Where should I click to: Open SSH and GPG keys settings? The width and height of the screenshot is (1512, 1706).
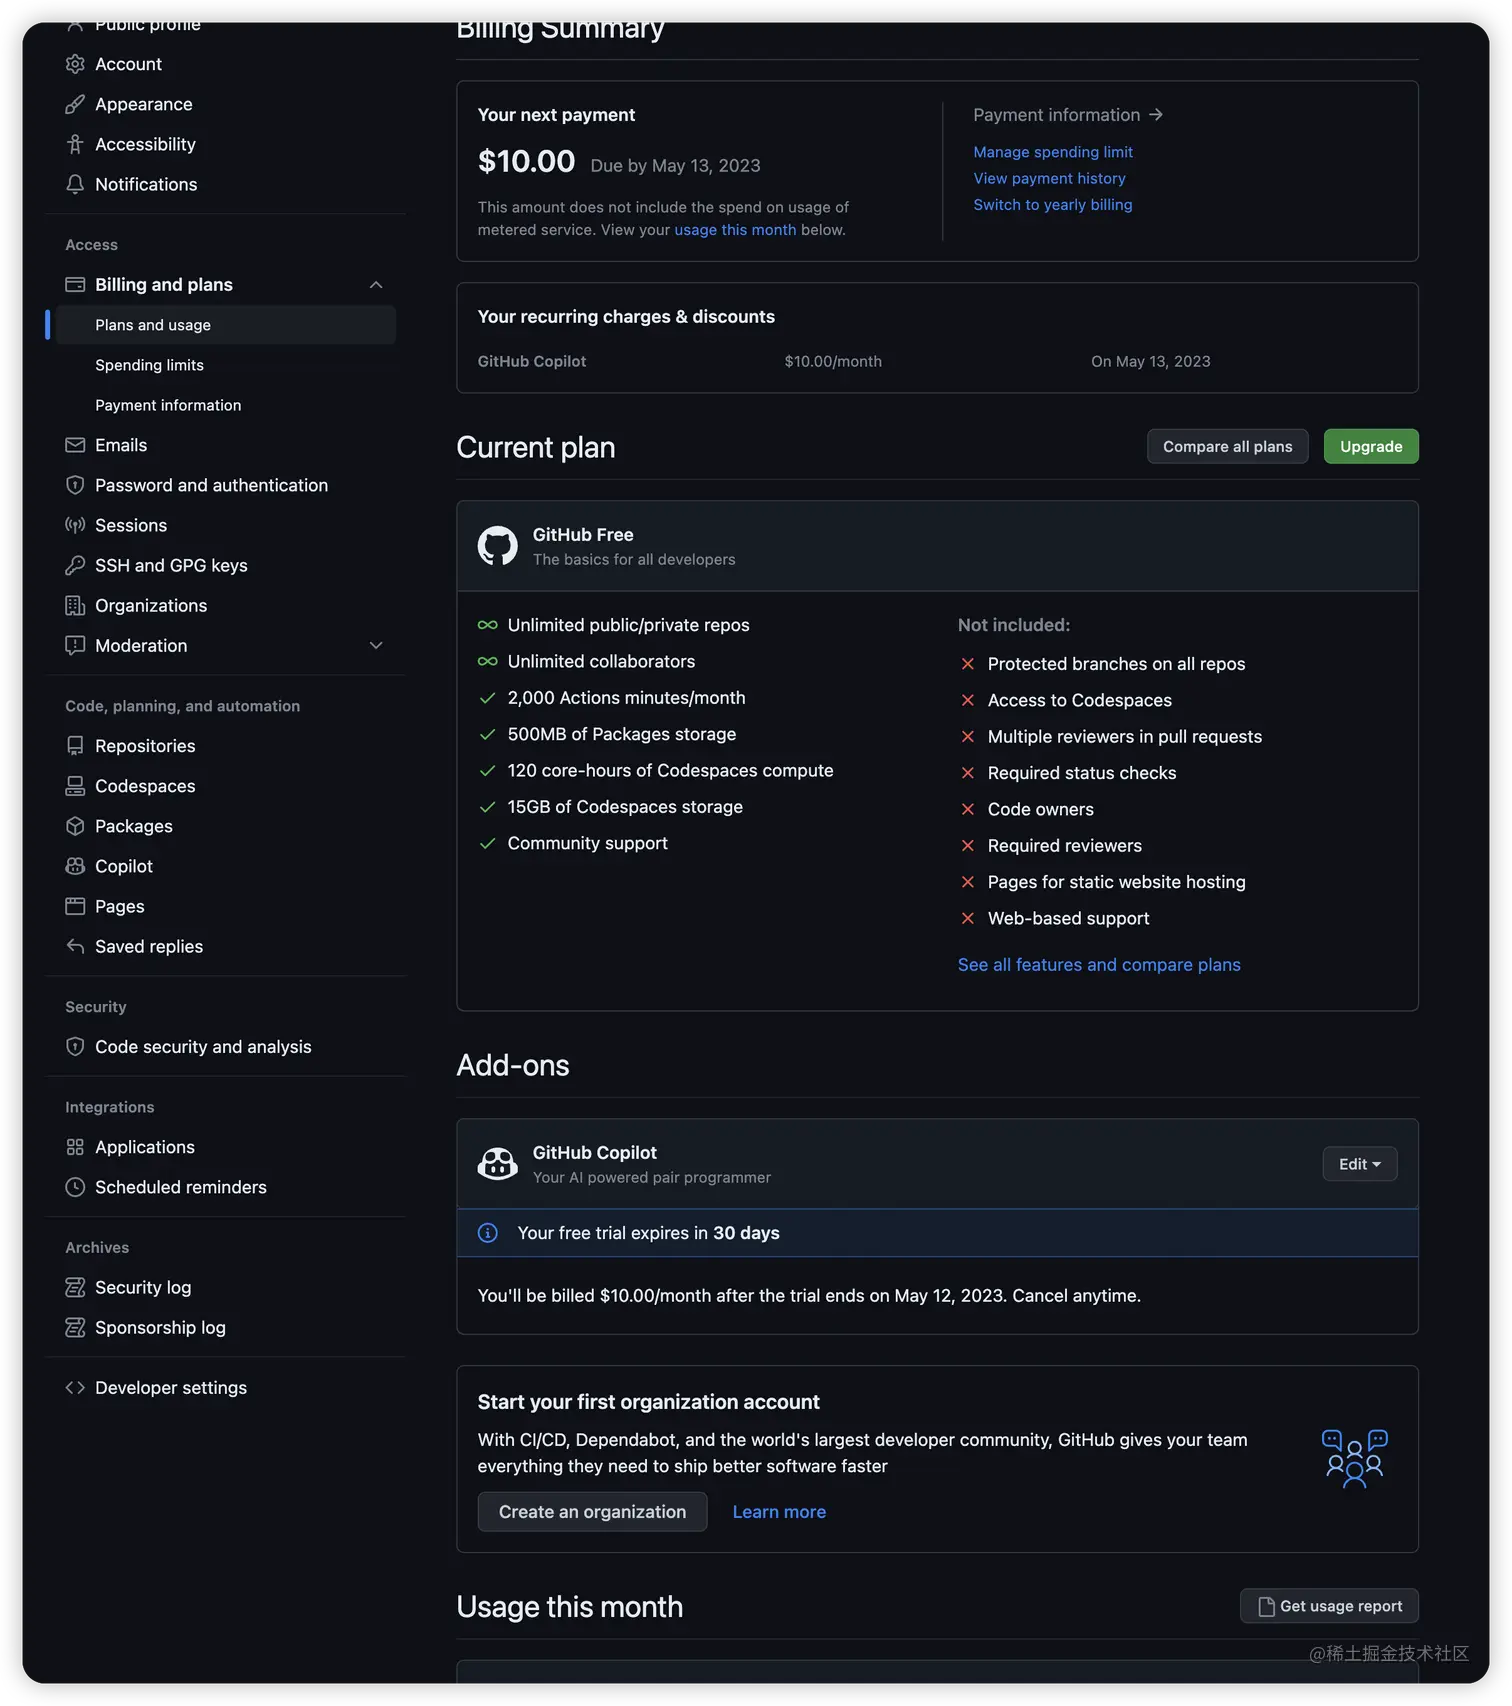[x=171, y=565]
